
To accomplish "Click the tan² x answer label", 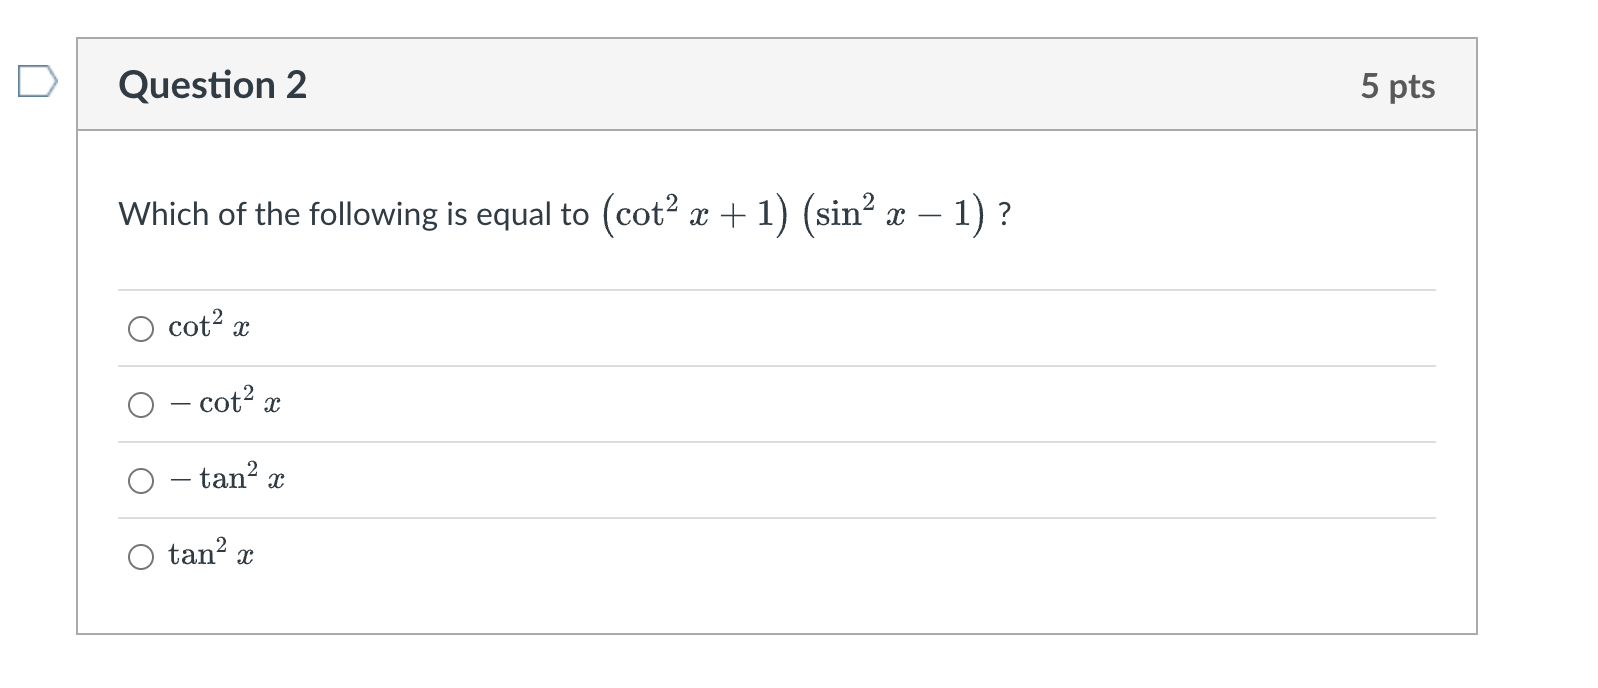I will click(x=209, y=554).
